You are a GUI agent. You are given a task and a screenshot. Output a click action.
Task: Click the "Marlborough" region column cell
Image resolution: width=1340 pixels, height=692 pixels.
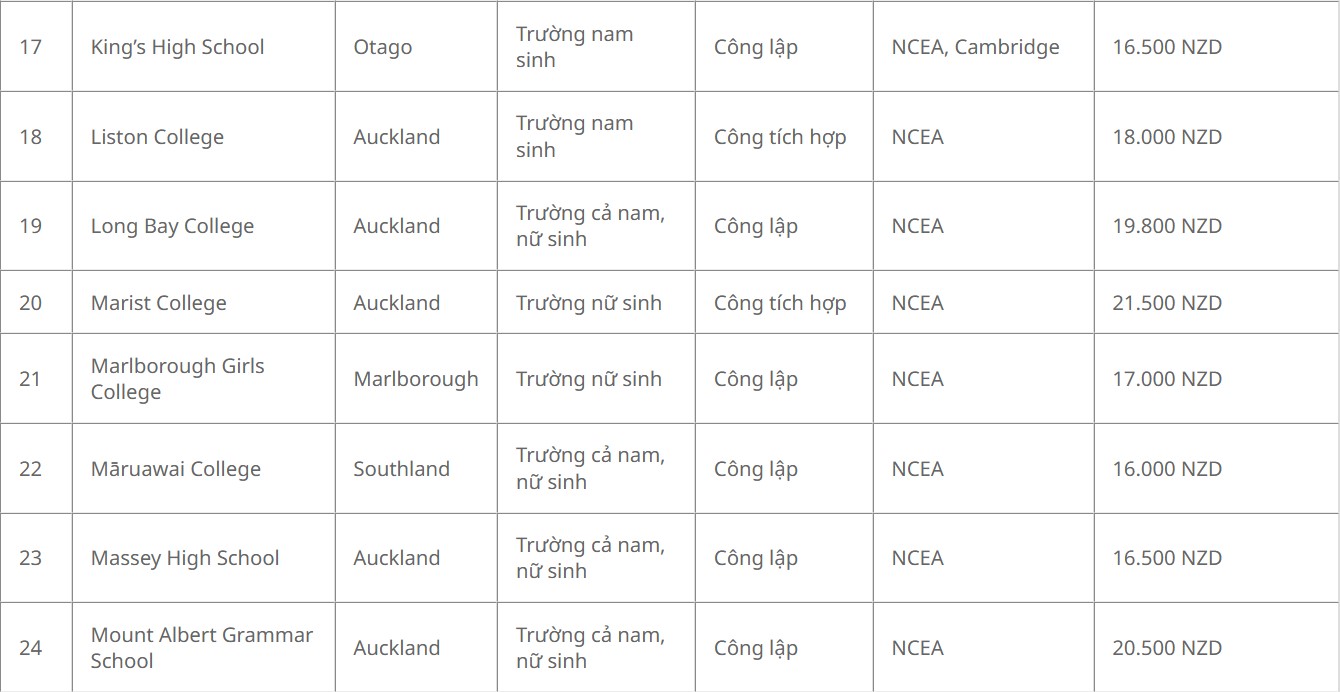click(x=416, y=379)
